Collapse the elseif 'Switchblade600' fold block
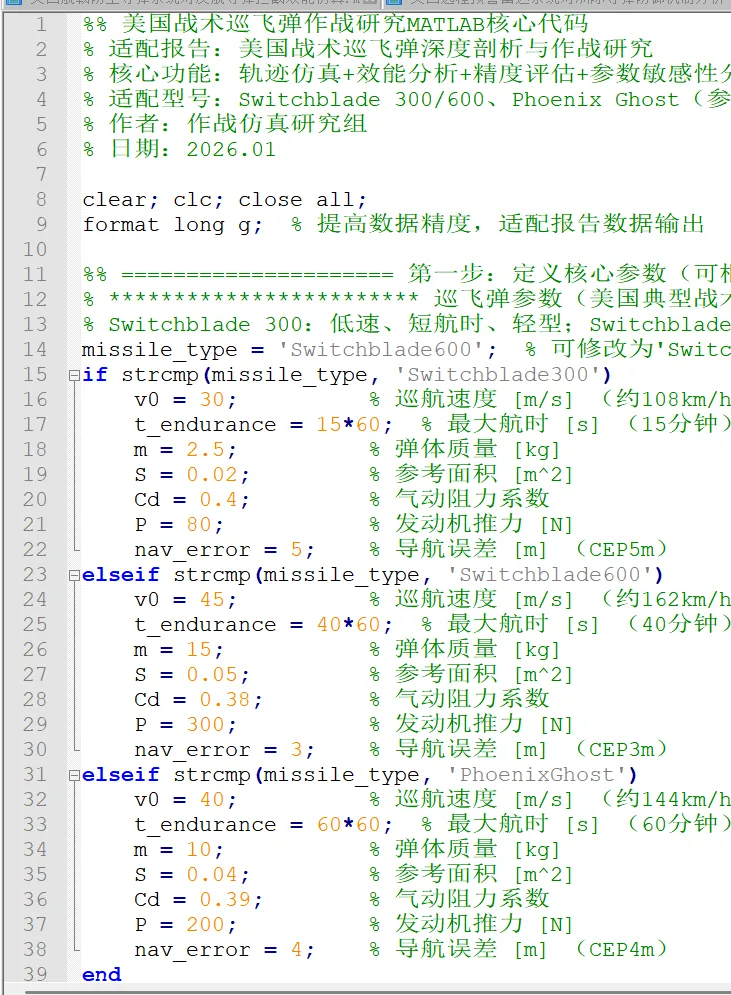This screenshot has width=731, height=995. [74, 576]
